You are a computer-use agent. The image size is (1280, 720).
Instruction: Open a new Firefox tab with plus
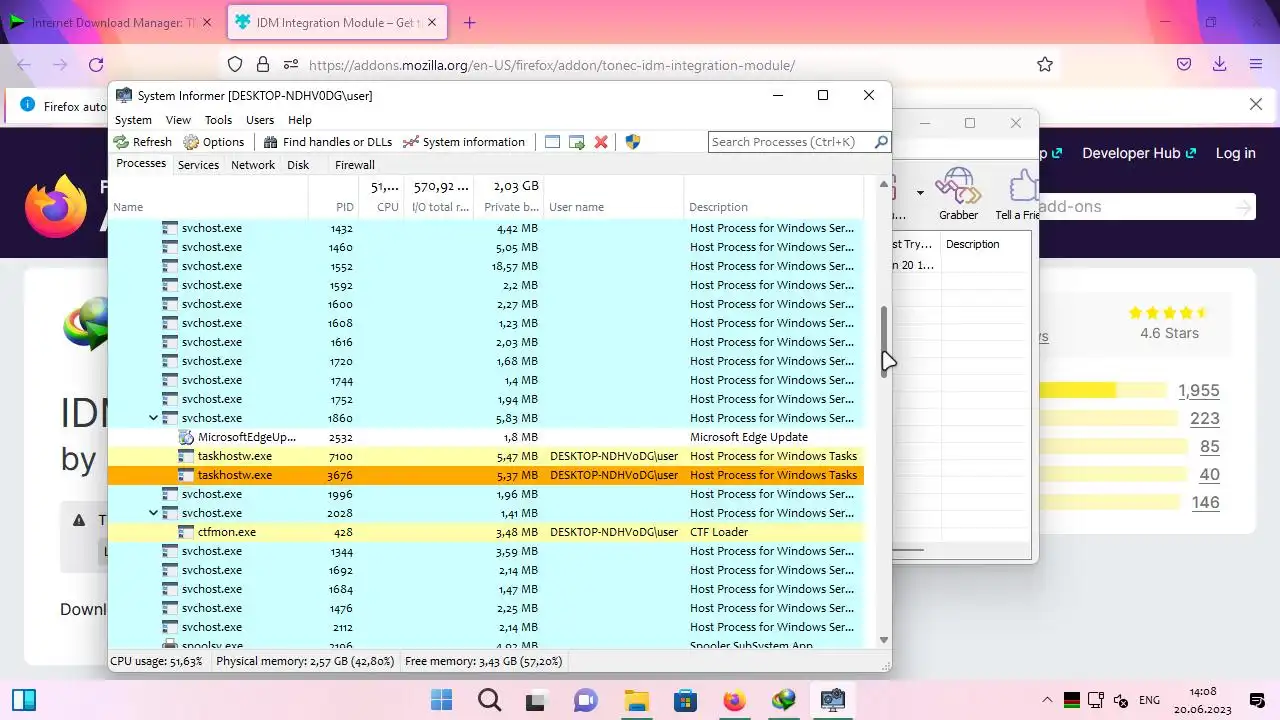(x=470, y=22)
